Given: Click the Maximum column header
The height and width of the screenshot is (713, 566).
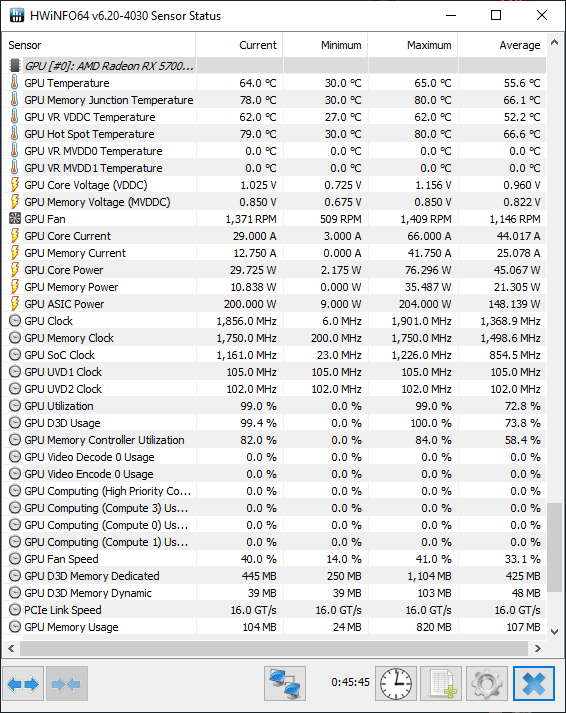Looking at the screenshot, I should tap(413, 45).
